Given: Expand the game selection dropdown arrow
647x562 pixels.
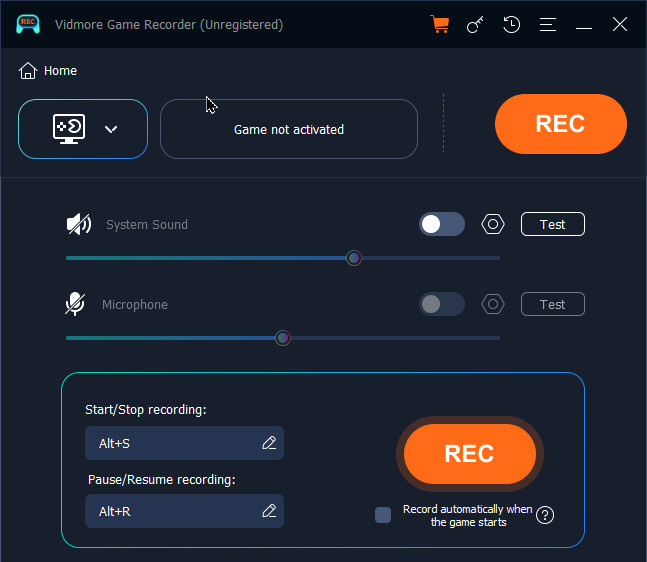Looking at the screenshot, I should [111, 130].
